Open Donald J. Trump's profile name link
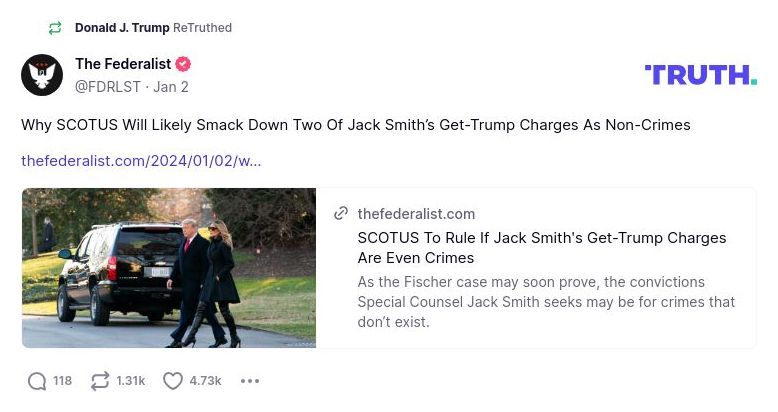Screen dimensions: 778x412 (122, 28)
